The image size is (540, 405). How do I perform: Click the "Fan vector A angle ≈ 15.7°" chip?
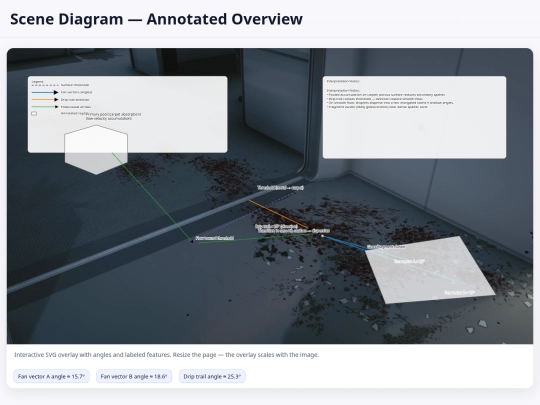coord(51,376)
